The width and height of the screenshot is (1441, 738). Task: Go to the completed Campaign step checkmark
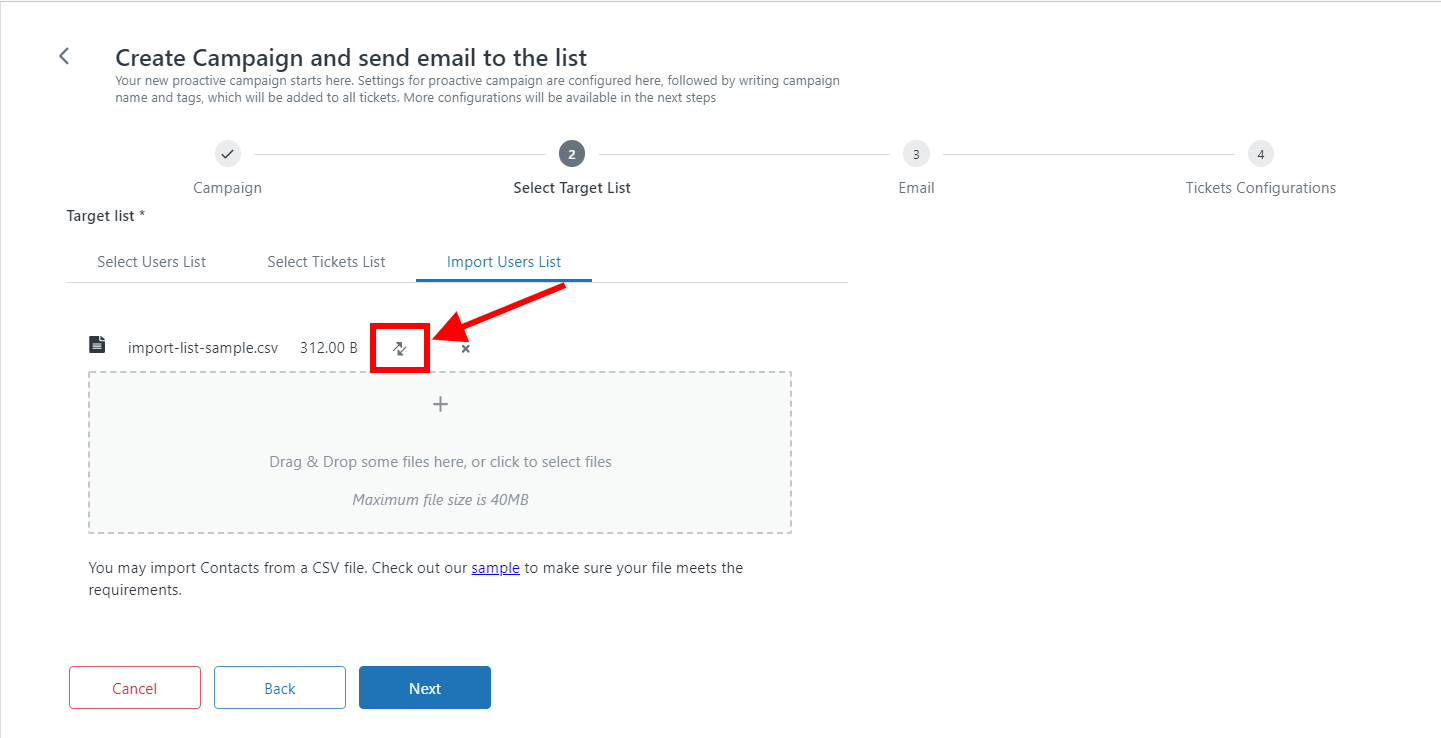click(x=228, y=154)
